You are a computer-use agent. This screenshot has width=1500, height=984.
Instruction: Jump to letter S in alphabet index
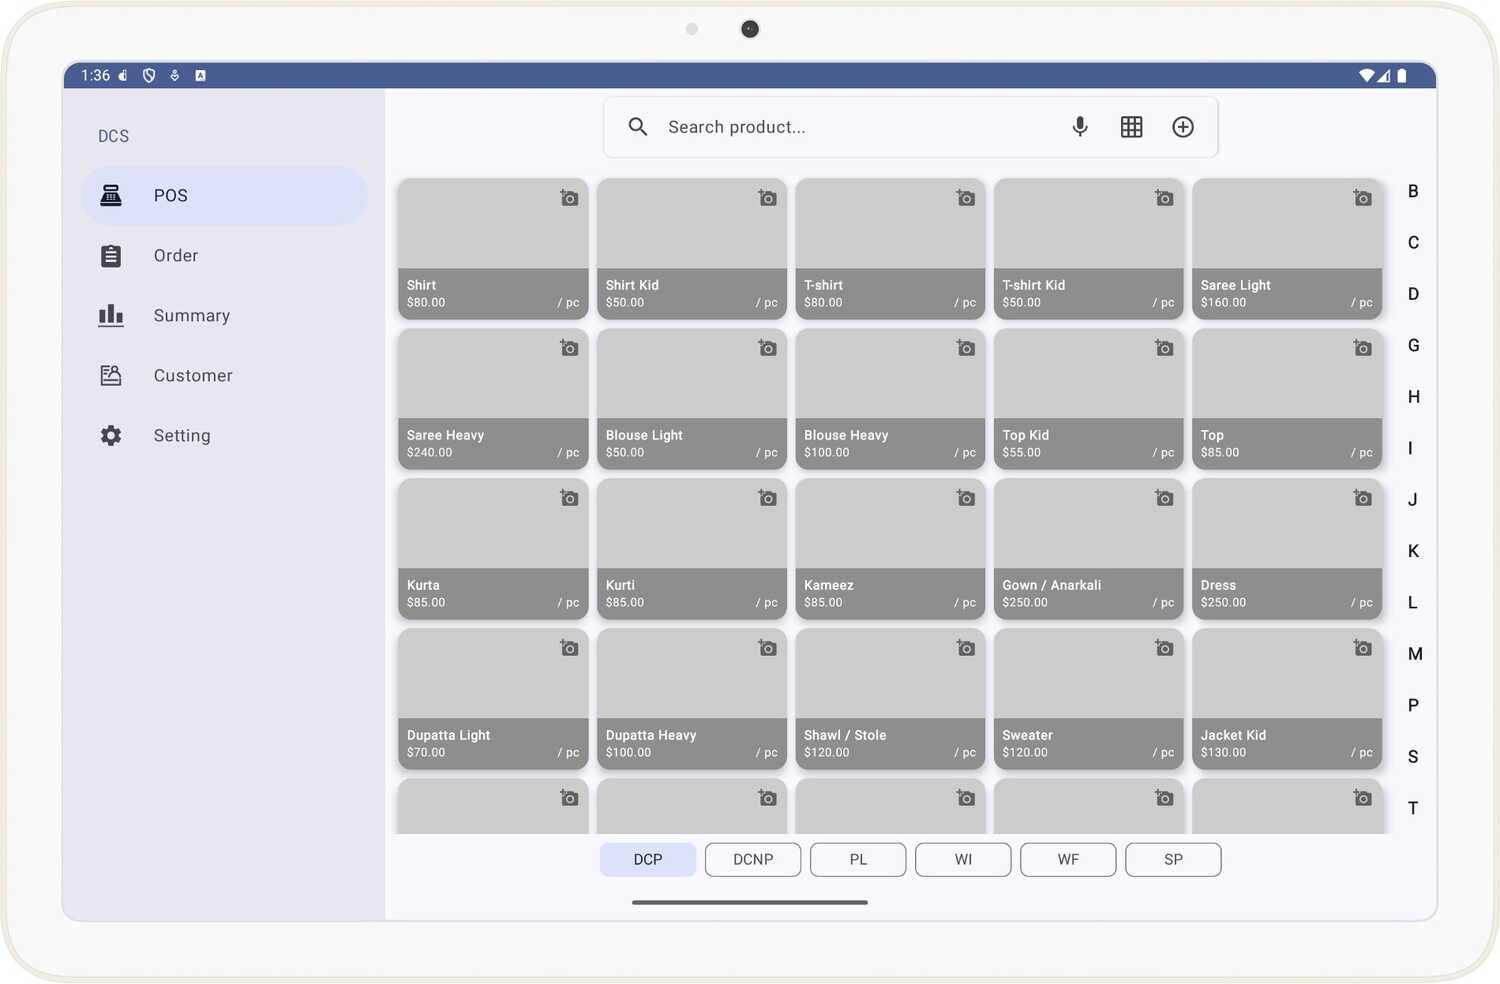(x=1413, y=757)
